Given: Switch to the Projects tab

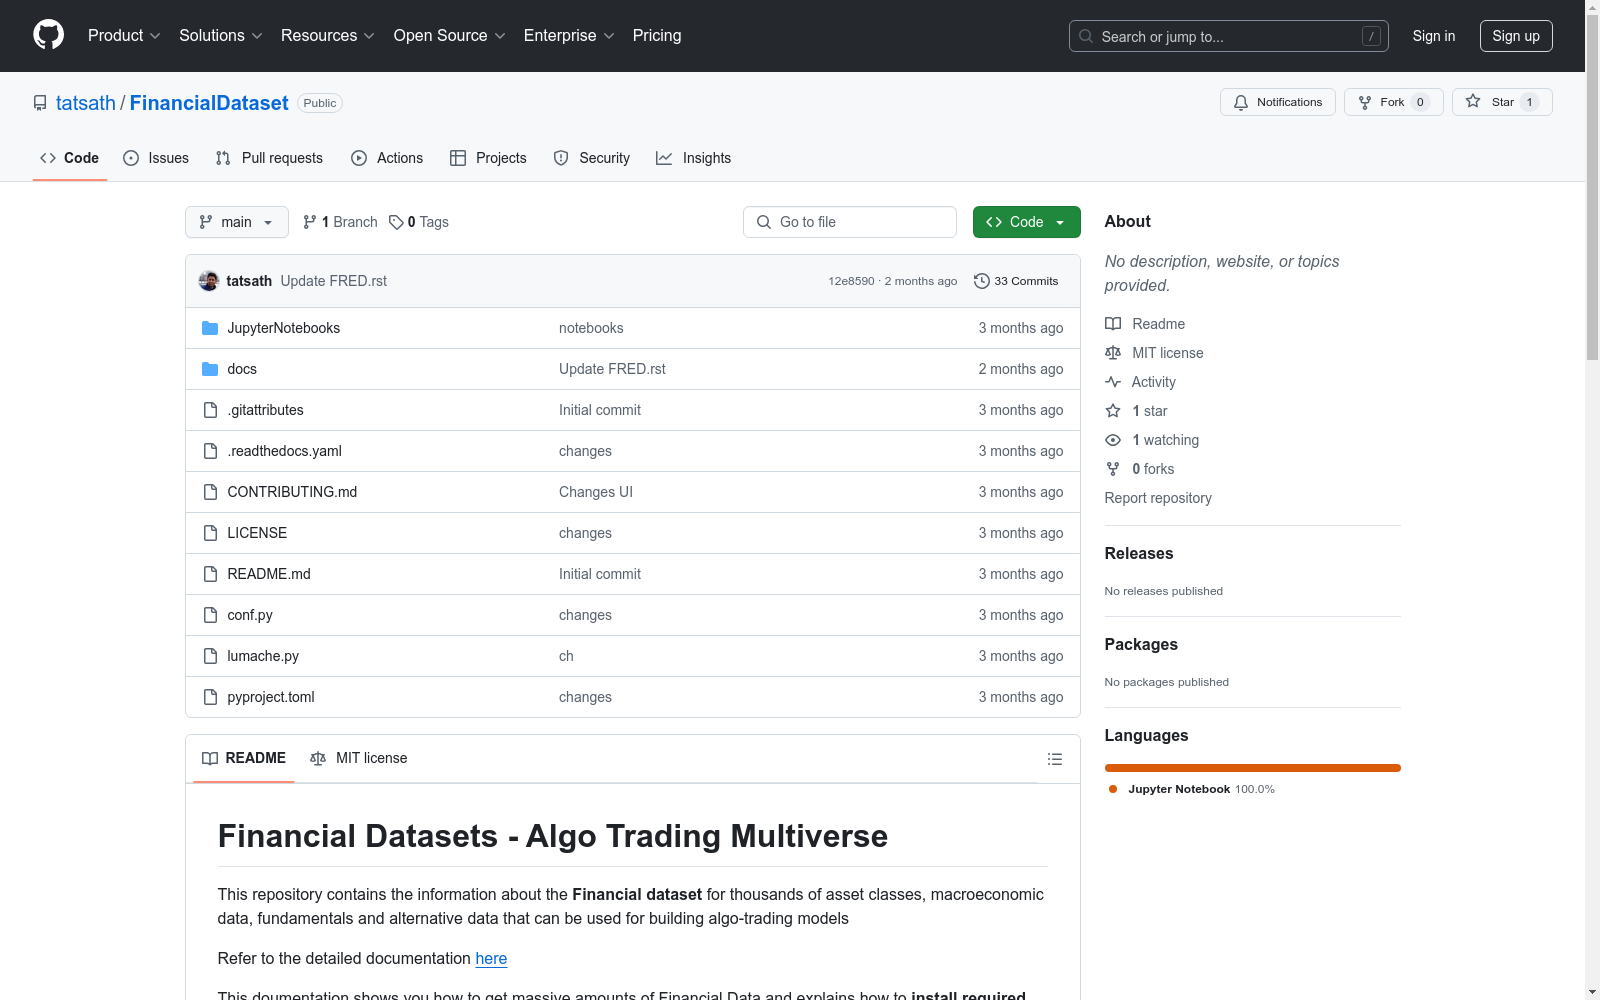Looking at the screenshot, I should pyautogui.click(x=488, y=158).
